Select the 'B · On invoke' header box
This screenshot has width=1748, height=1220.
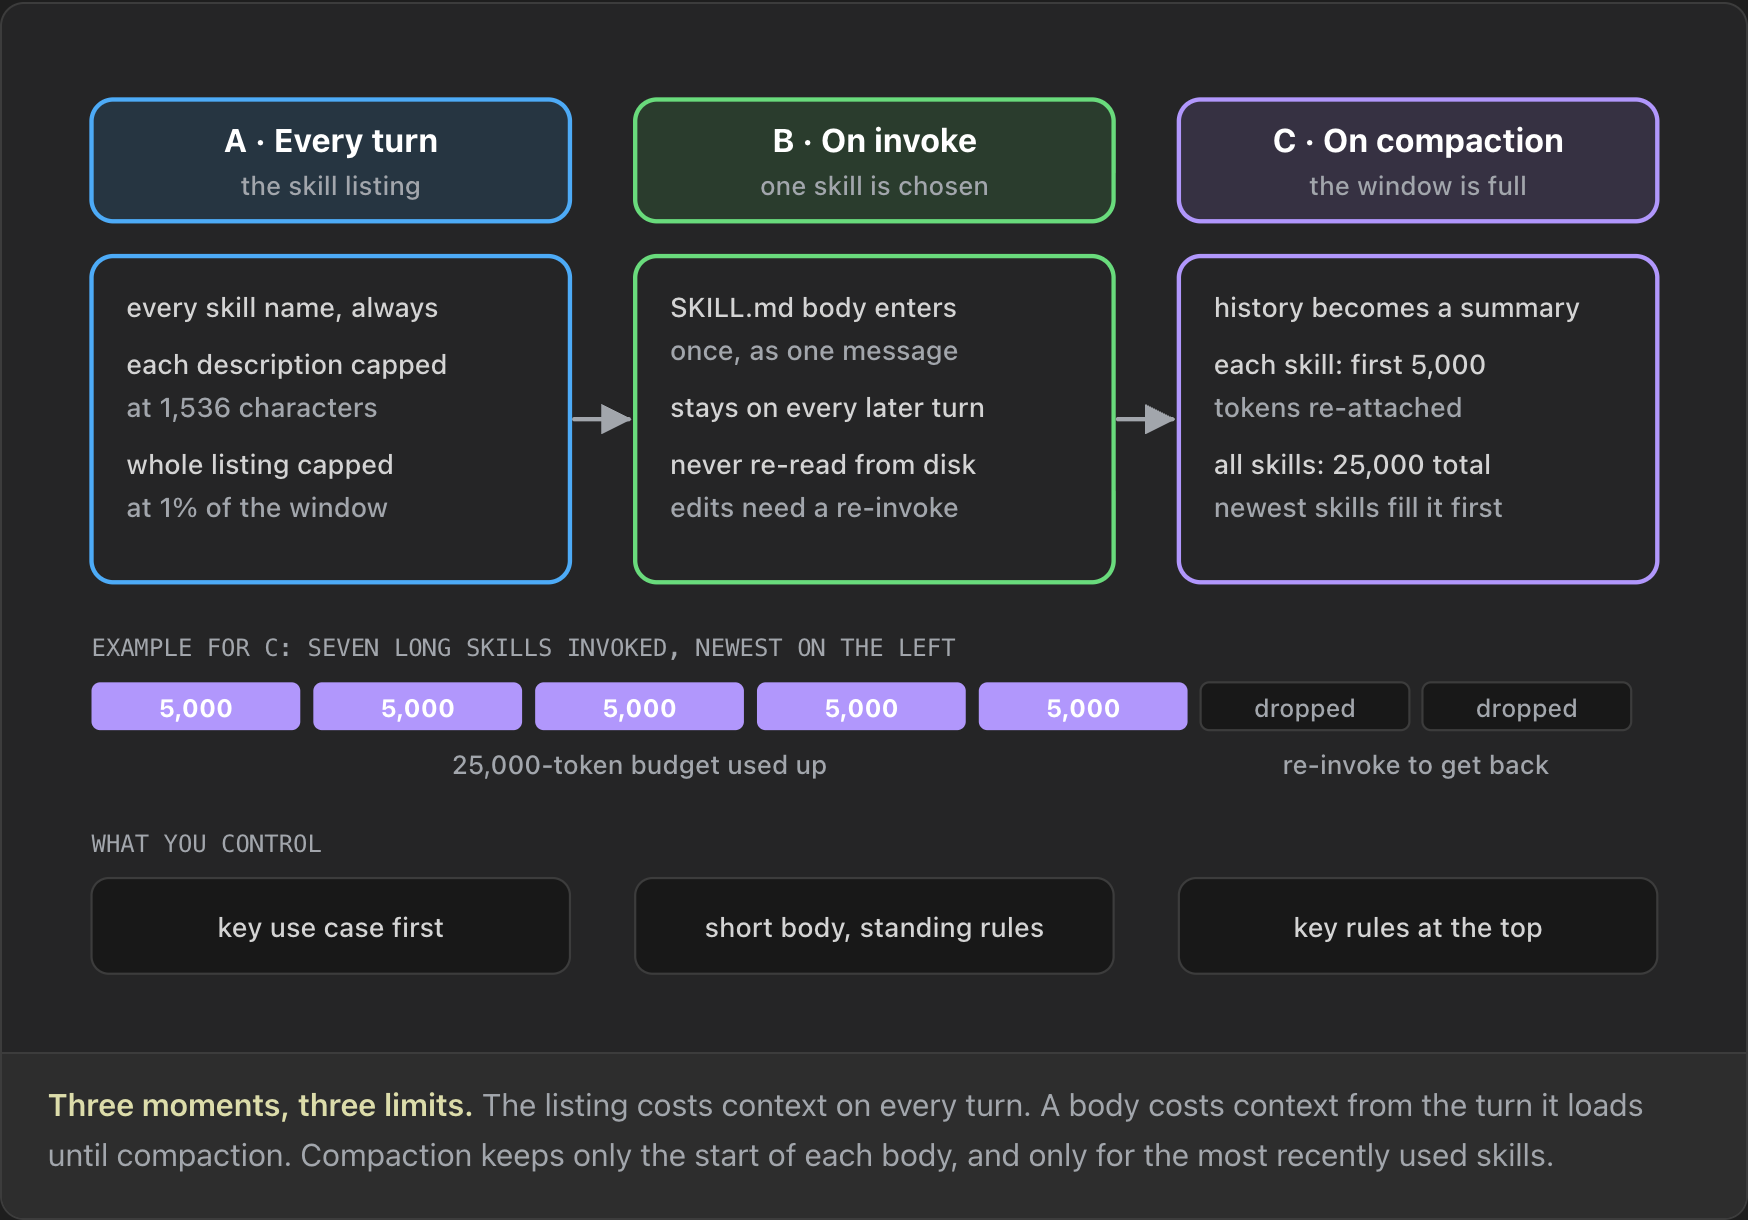pos(874,160)
